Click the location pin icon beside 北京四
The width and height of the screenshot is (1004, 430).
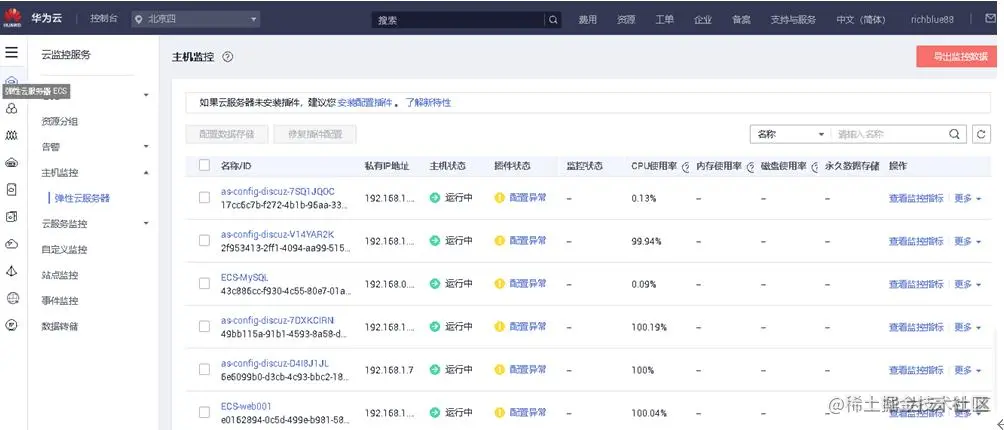(138, 20)
